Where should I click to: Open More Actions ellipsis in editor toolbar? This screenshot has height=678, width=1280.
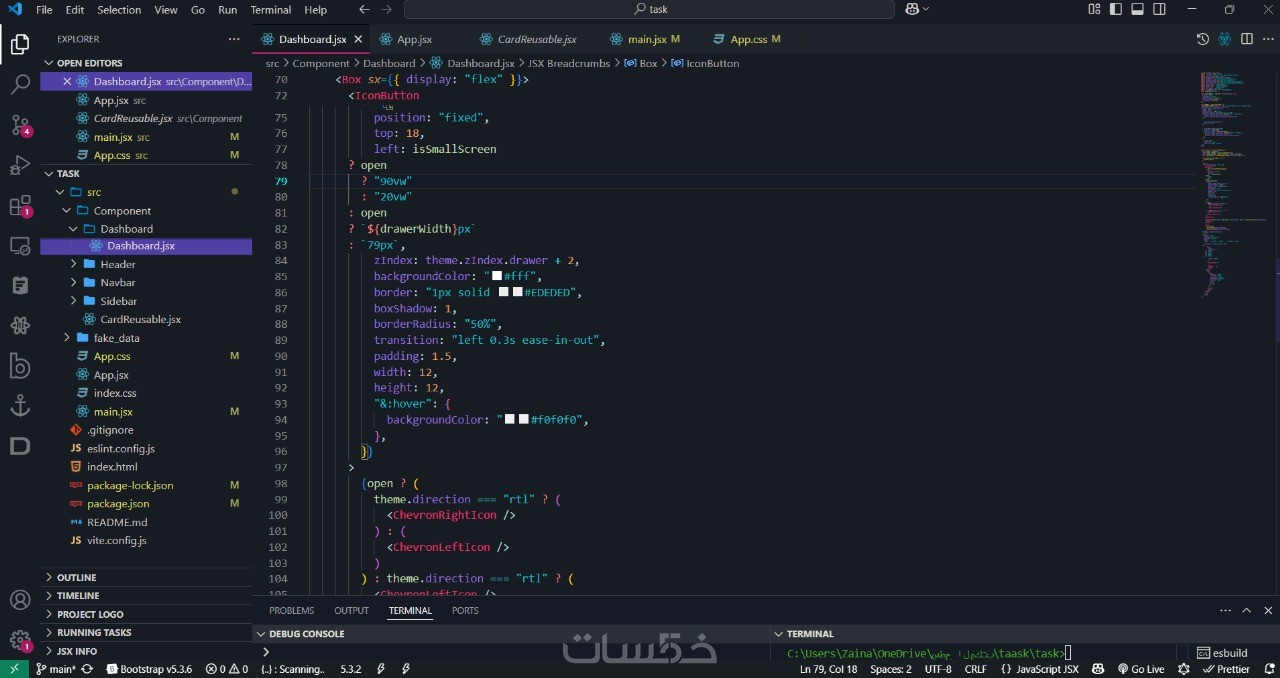click(x=1268, y=39)
